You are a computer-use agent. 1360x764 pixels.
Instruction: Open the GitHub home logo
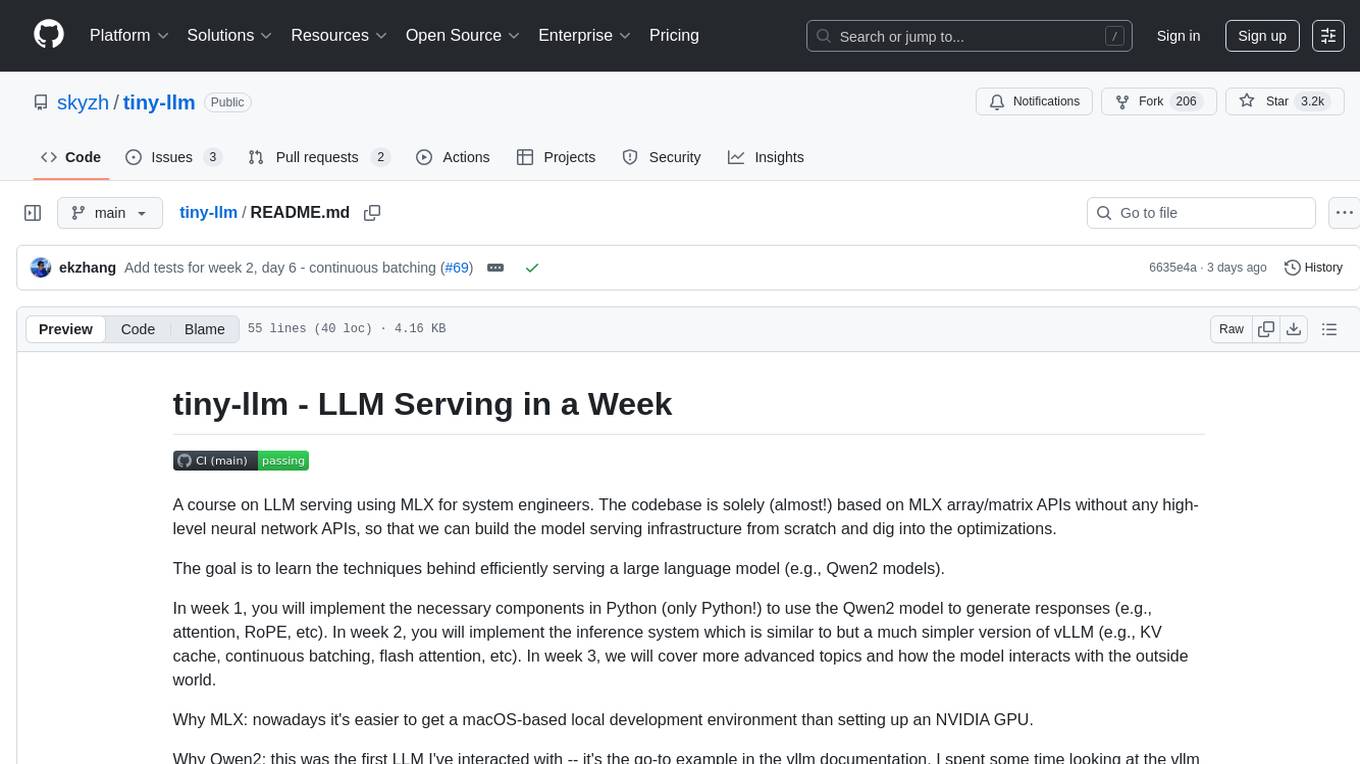(x=49, y=35)
